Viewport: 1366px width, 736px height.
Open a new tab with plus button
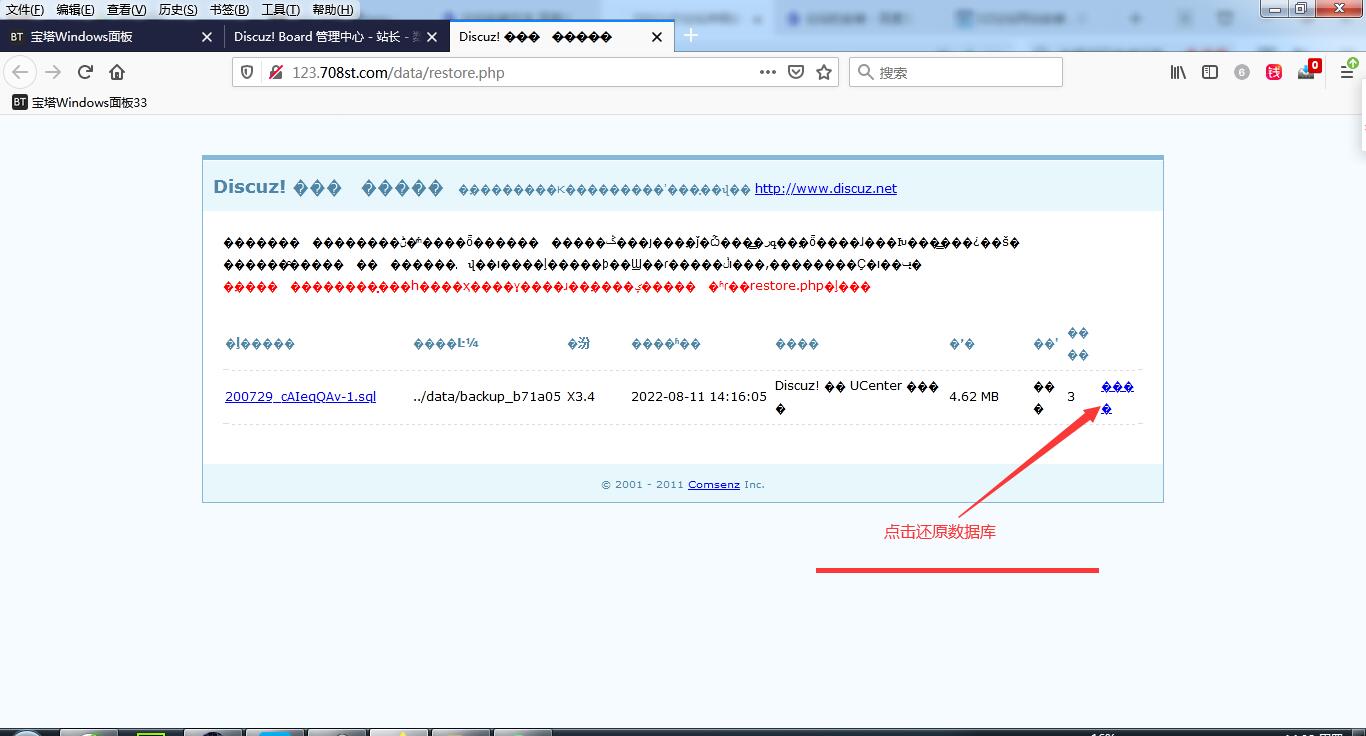coord(690,36)
